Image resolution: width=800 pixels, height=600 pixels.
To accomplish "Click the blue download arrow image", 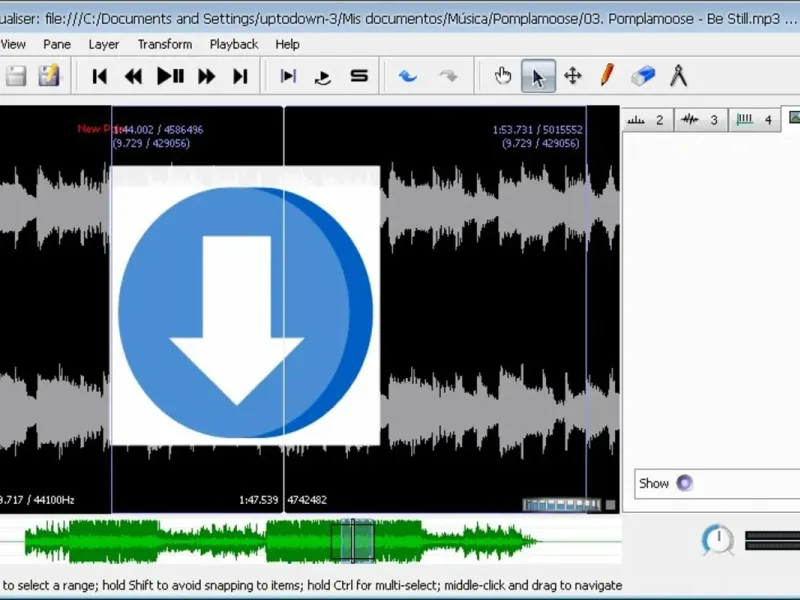I will (245, 306).
